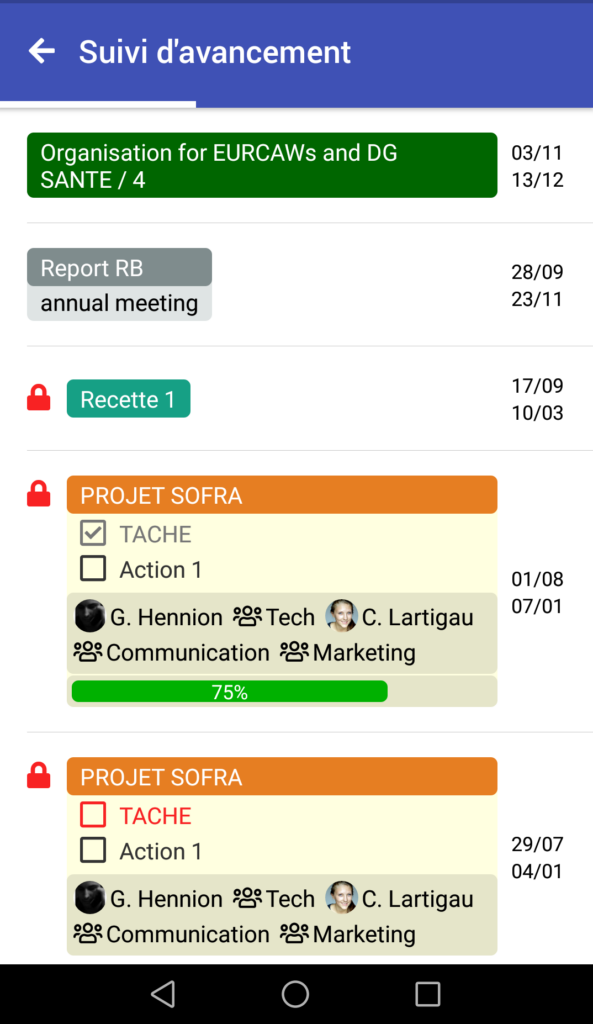Open the Organisation for EURCAWs and DG SANTE card

point(262,165)
